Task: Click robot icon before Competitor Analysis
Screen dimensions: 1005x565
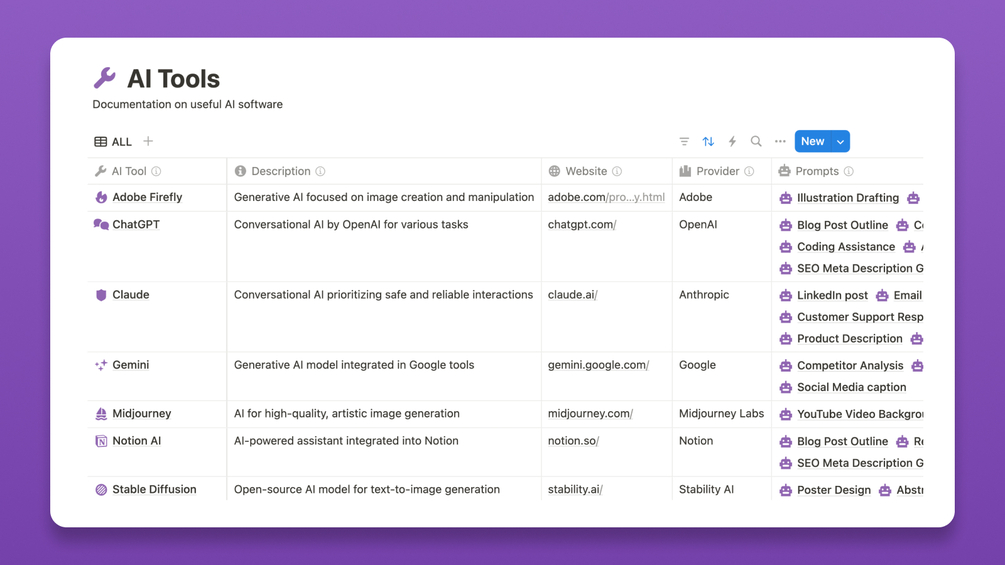Action: 786,366
